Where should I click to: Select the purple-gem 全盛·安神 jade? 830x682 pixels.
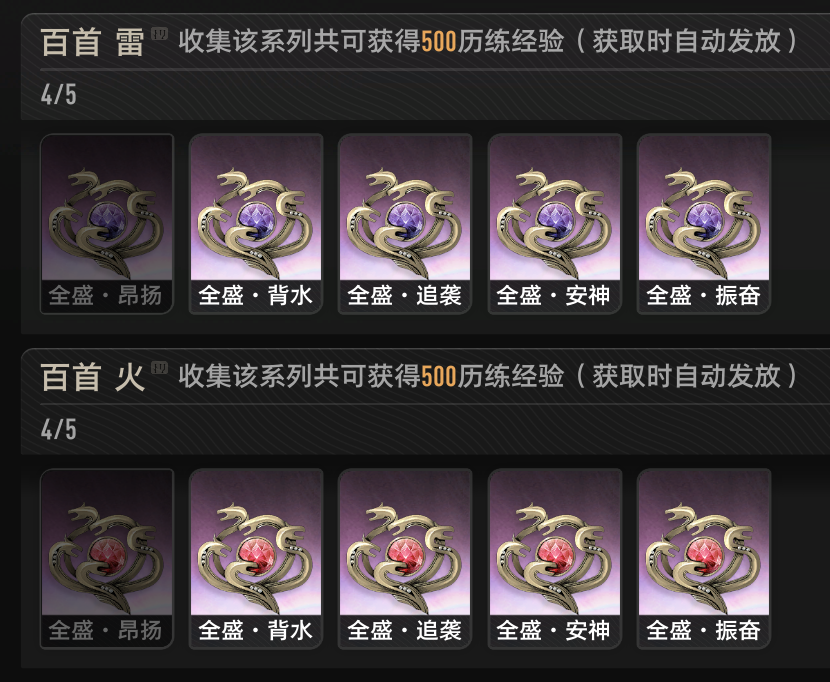pyautogui.click(x=555, y=223)
